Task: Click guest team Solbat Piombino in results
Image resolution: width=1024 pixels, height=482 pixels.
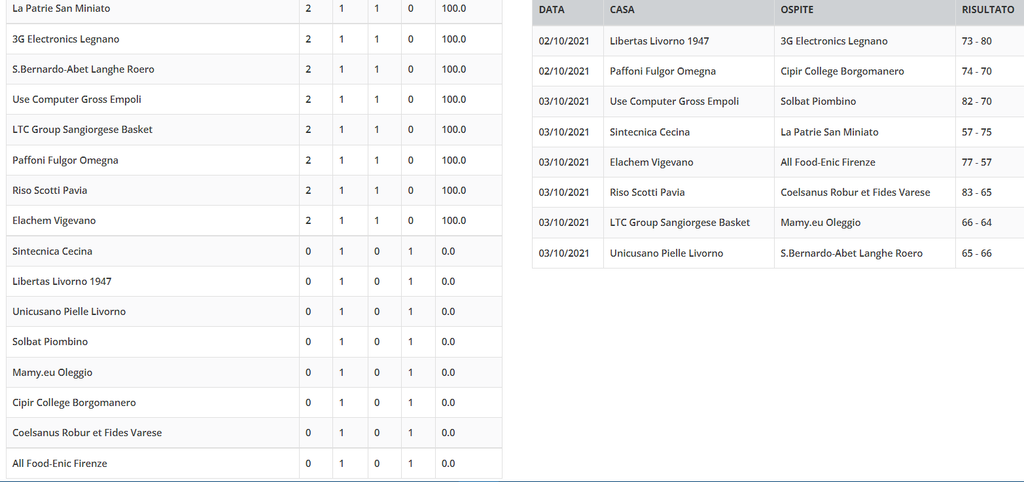Action: tap(818, 101)
